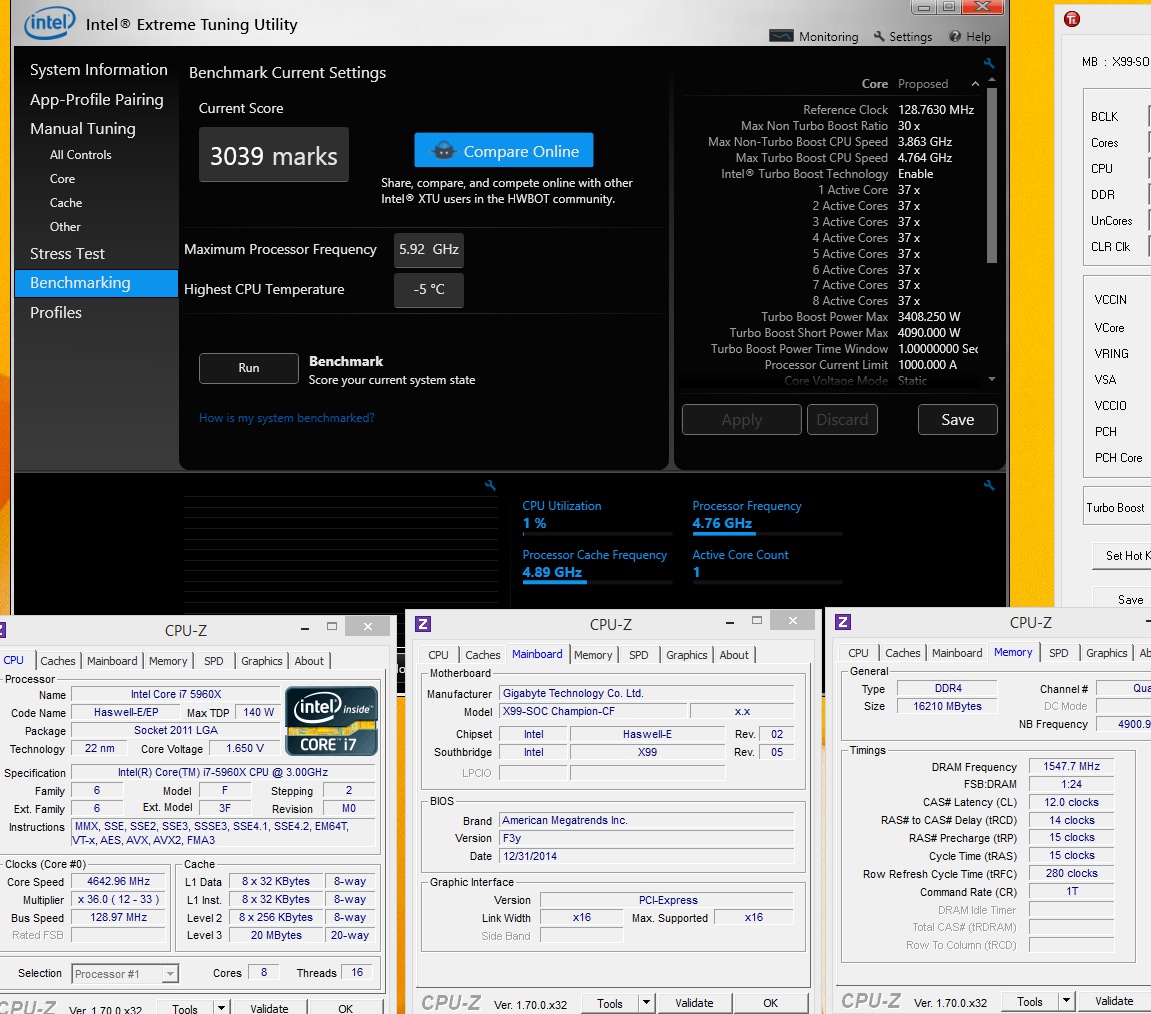Open the Monitoring view icon
This screenshot has height=1014, width=1151.
[780, 36]
